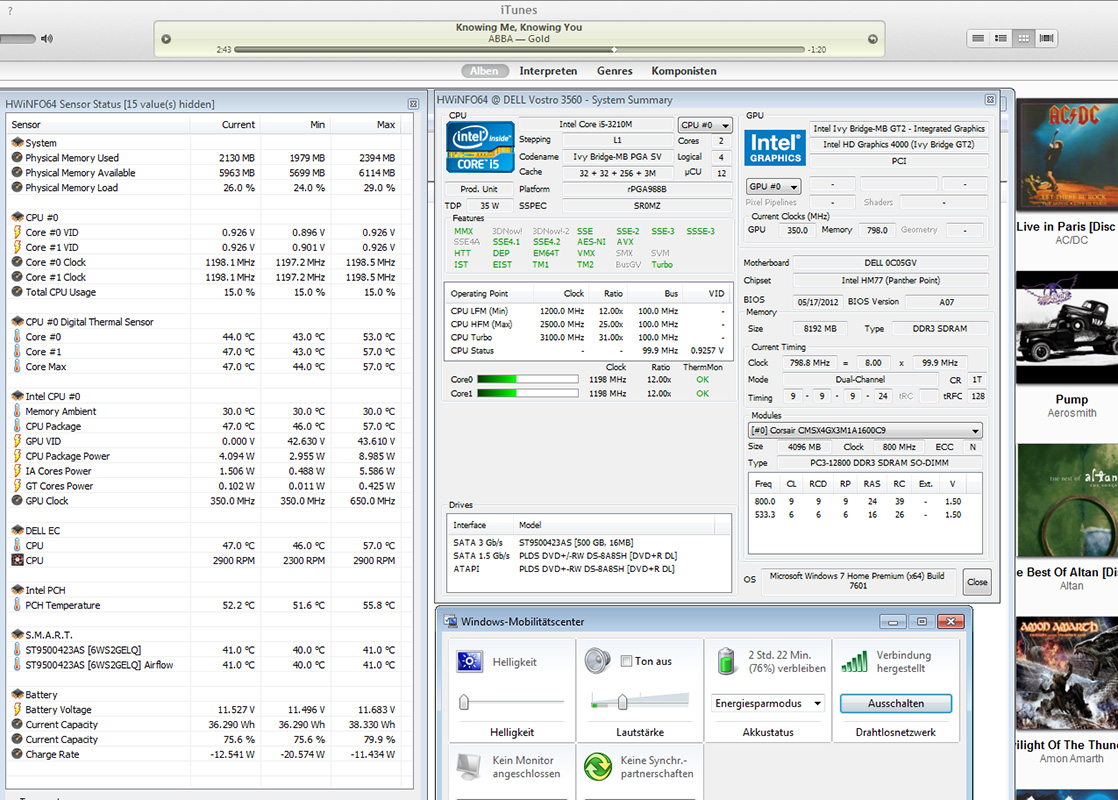The image size is (1118, 800).
Task: Click the Battery Voltage lightning icon
Action: pos(17,709)
